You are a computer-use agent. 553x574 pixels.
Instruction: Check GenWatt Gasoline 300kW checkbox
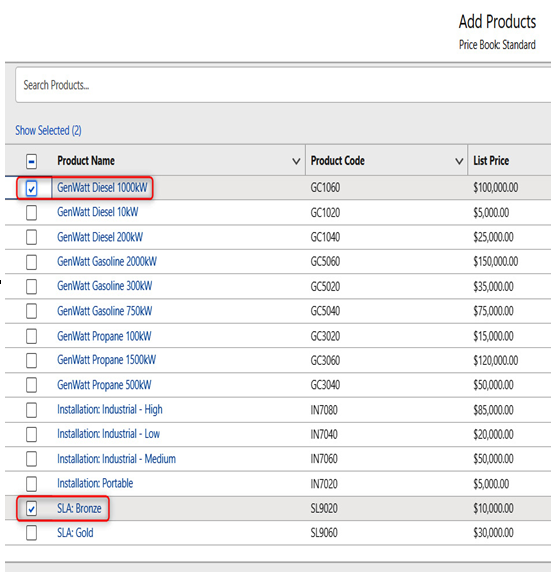(31, 287)
